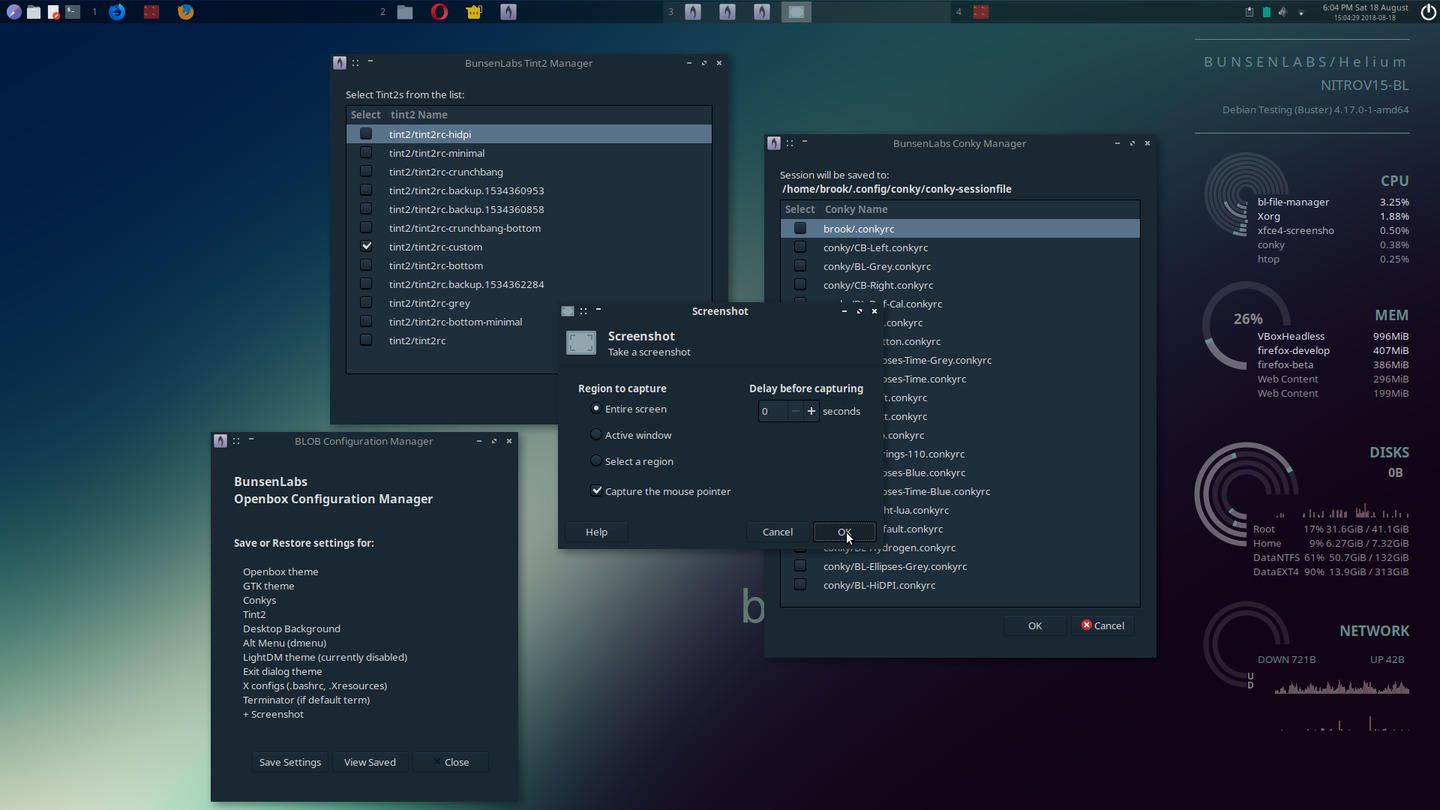This screenshot has height=810, width=1440.
Task: Open the clipboard manager tray icon
Action: click(x=1249, y=12)
